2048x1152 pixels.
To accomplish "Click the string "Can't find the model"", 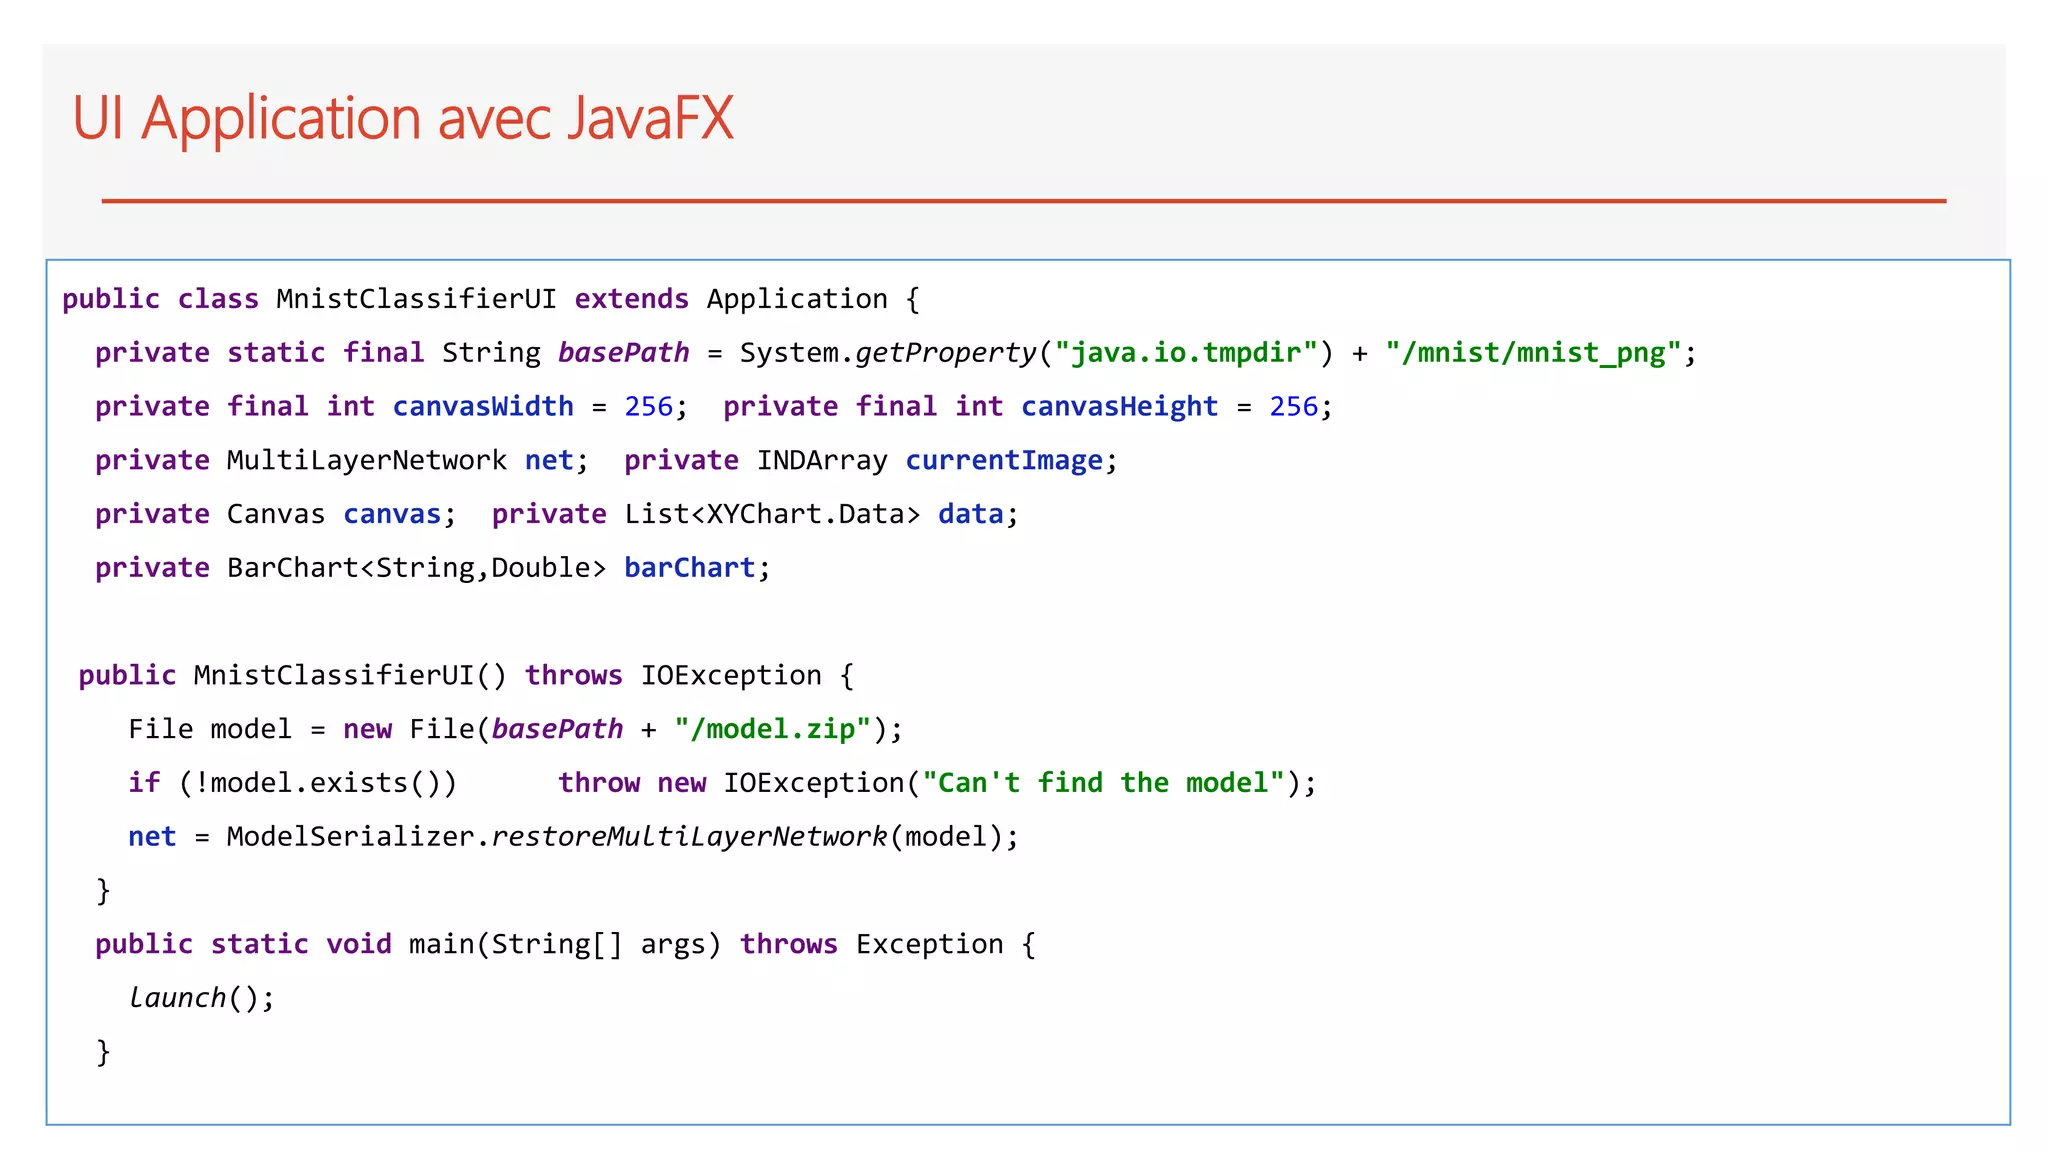I will 1102,783.
